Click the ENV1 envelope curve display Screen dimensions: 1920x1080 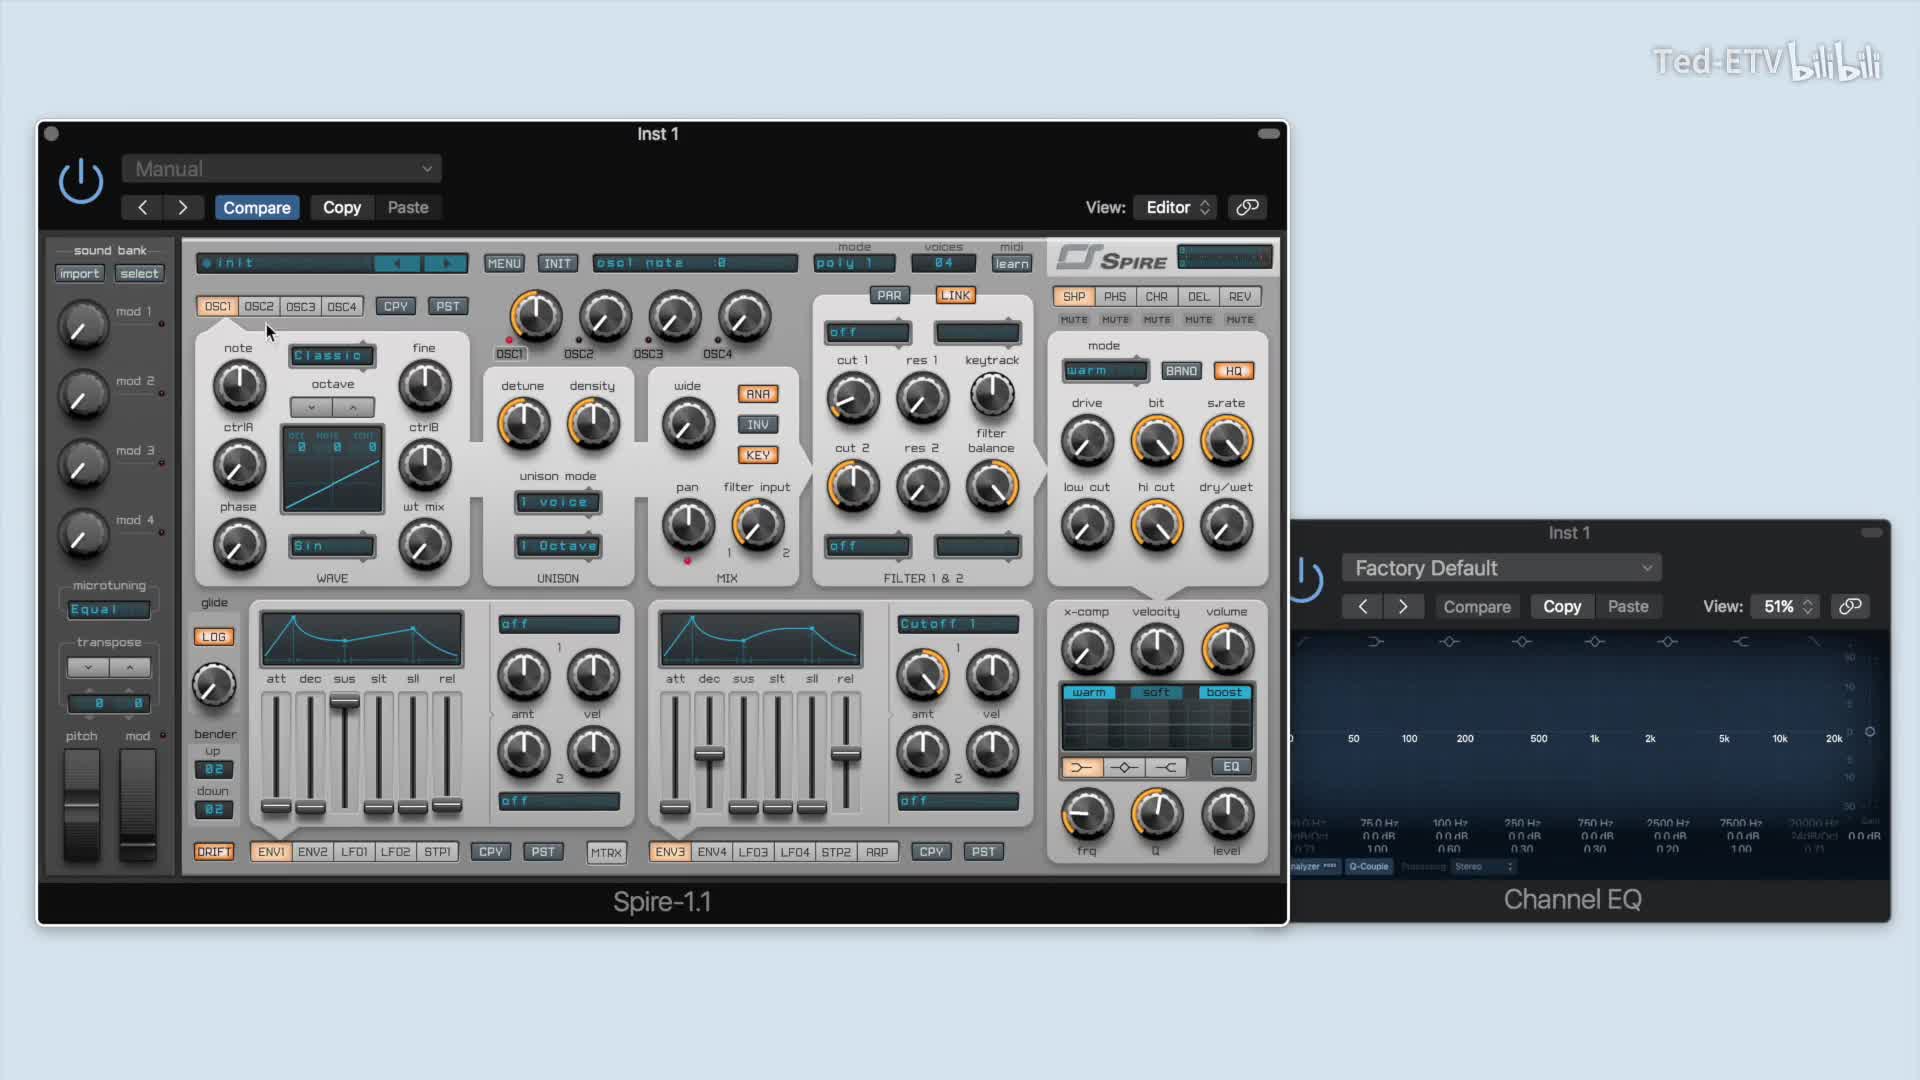click(x=361, y=639)
